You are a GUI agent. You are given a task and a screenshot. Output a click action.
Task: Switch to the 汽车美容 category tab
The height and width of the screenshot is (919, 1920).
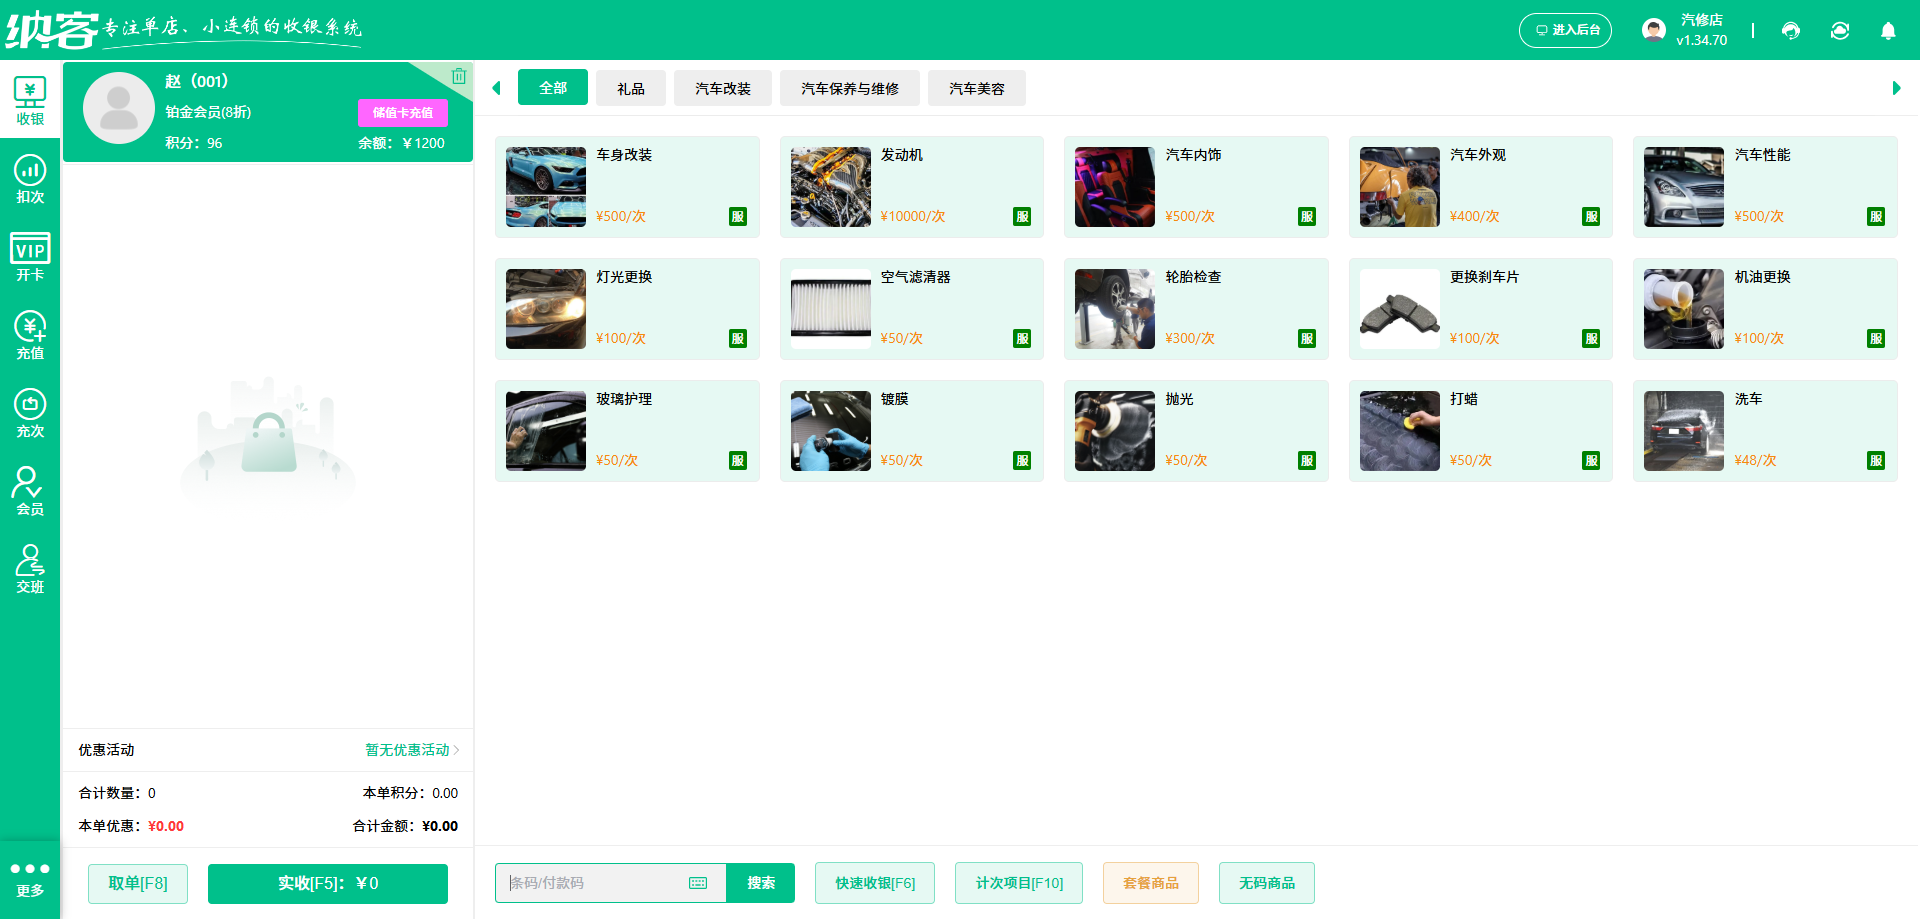(977, 88)
